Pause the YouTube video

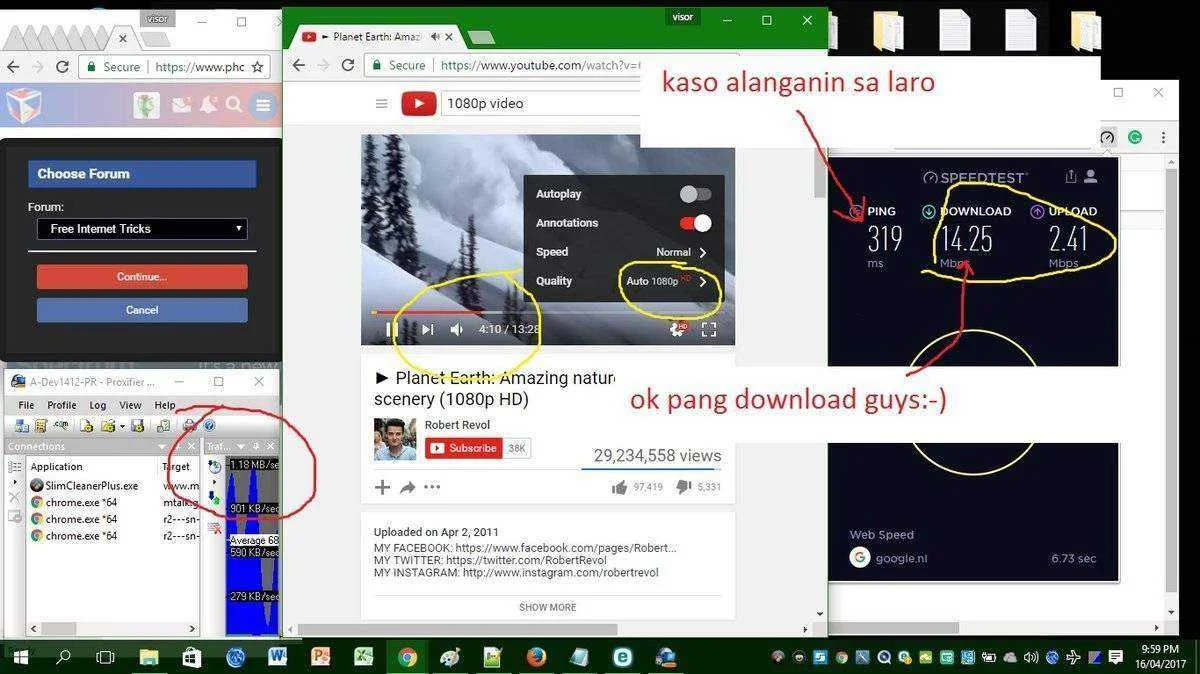click(392, 329)
